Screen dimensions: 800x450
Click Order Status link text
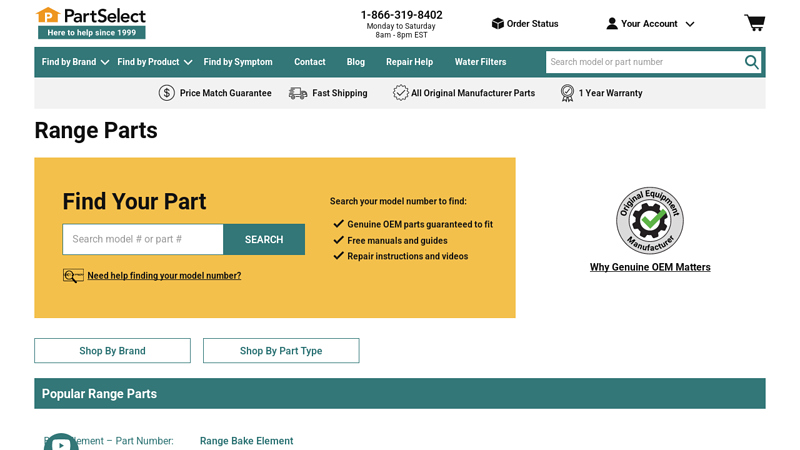532,23
